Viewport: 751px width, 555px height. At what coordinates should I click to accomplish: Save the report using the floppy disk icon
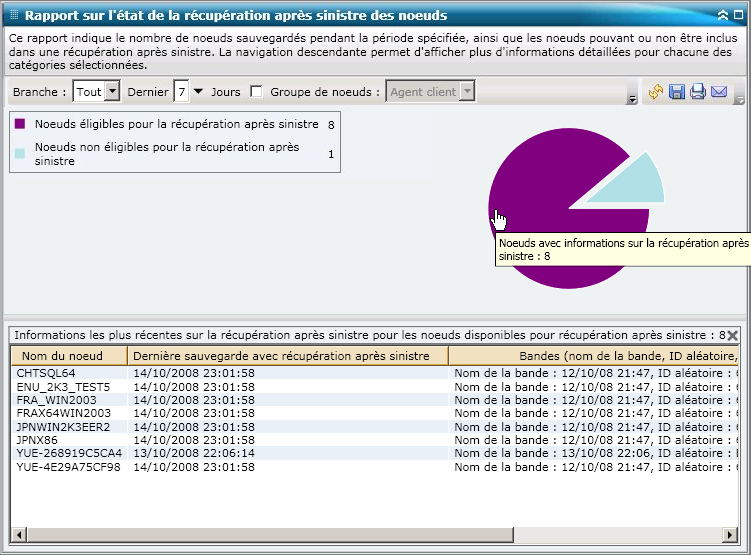pyautogui.click(x=677, y=91)
